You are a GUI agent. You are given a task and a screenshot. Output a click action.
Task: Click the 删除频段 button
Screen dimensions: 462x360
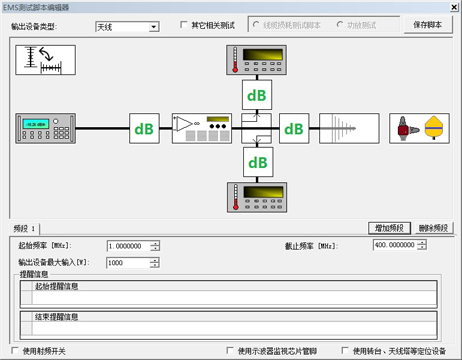point(433,228)
